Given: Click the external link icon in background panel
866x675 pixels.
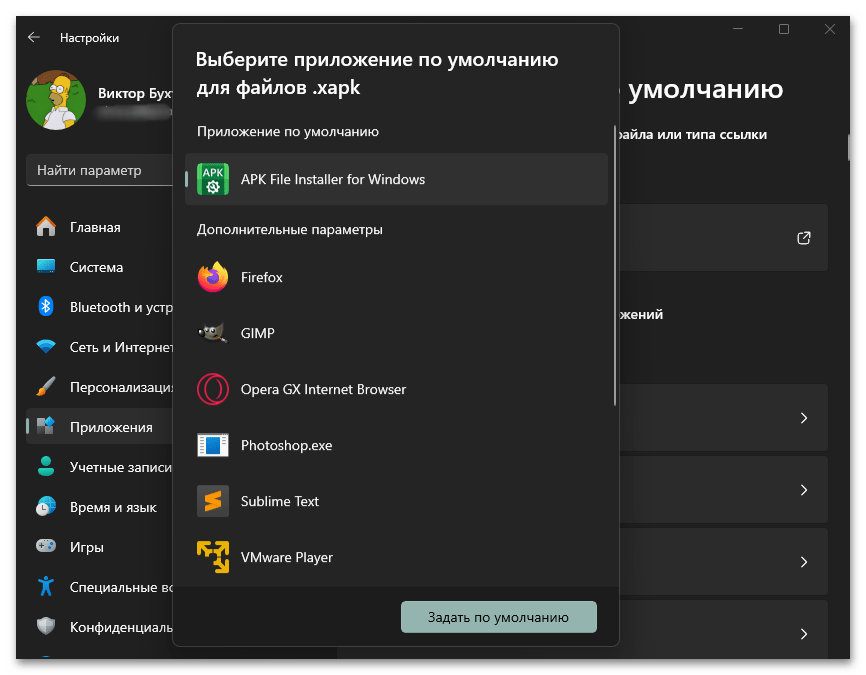Looking at the screenshot, I should tap(804, 238).
